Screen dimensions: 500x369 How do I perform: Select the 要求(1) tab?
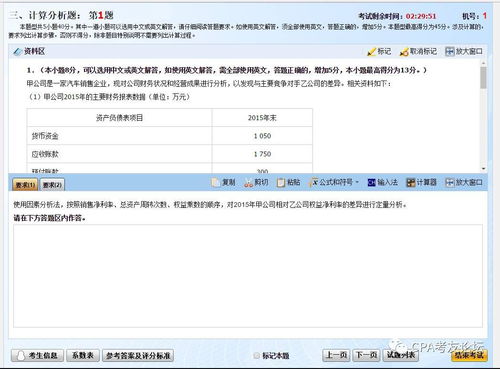pyautogui.click(x=25, y=185)
